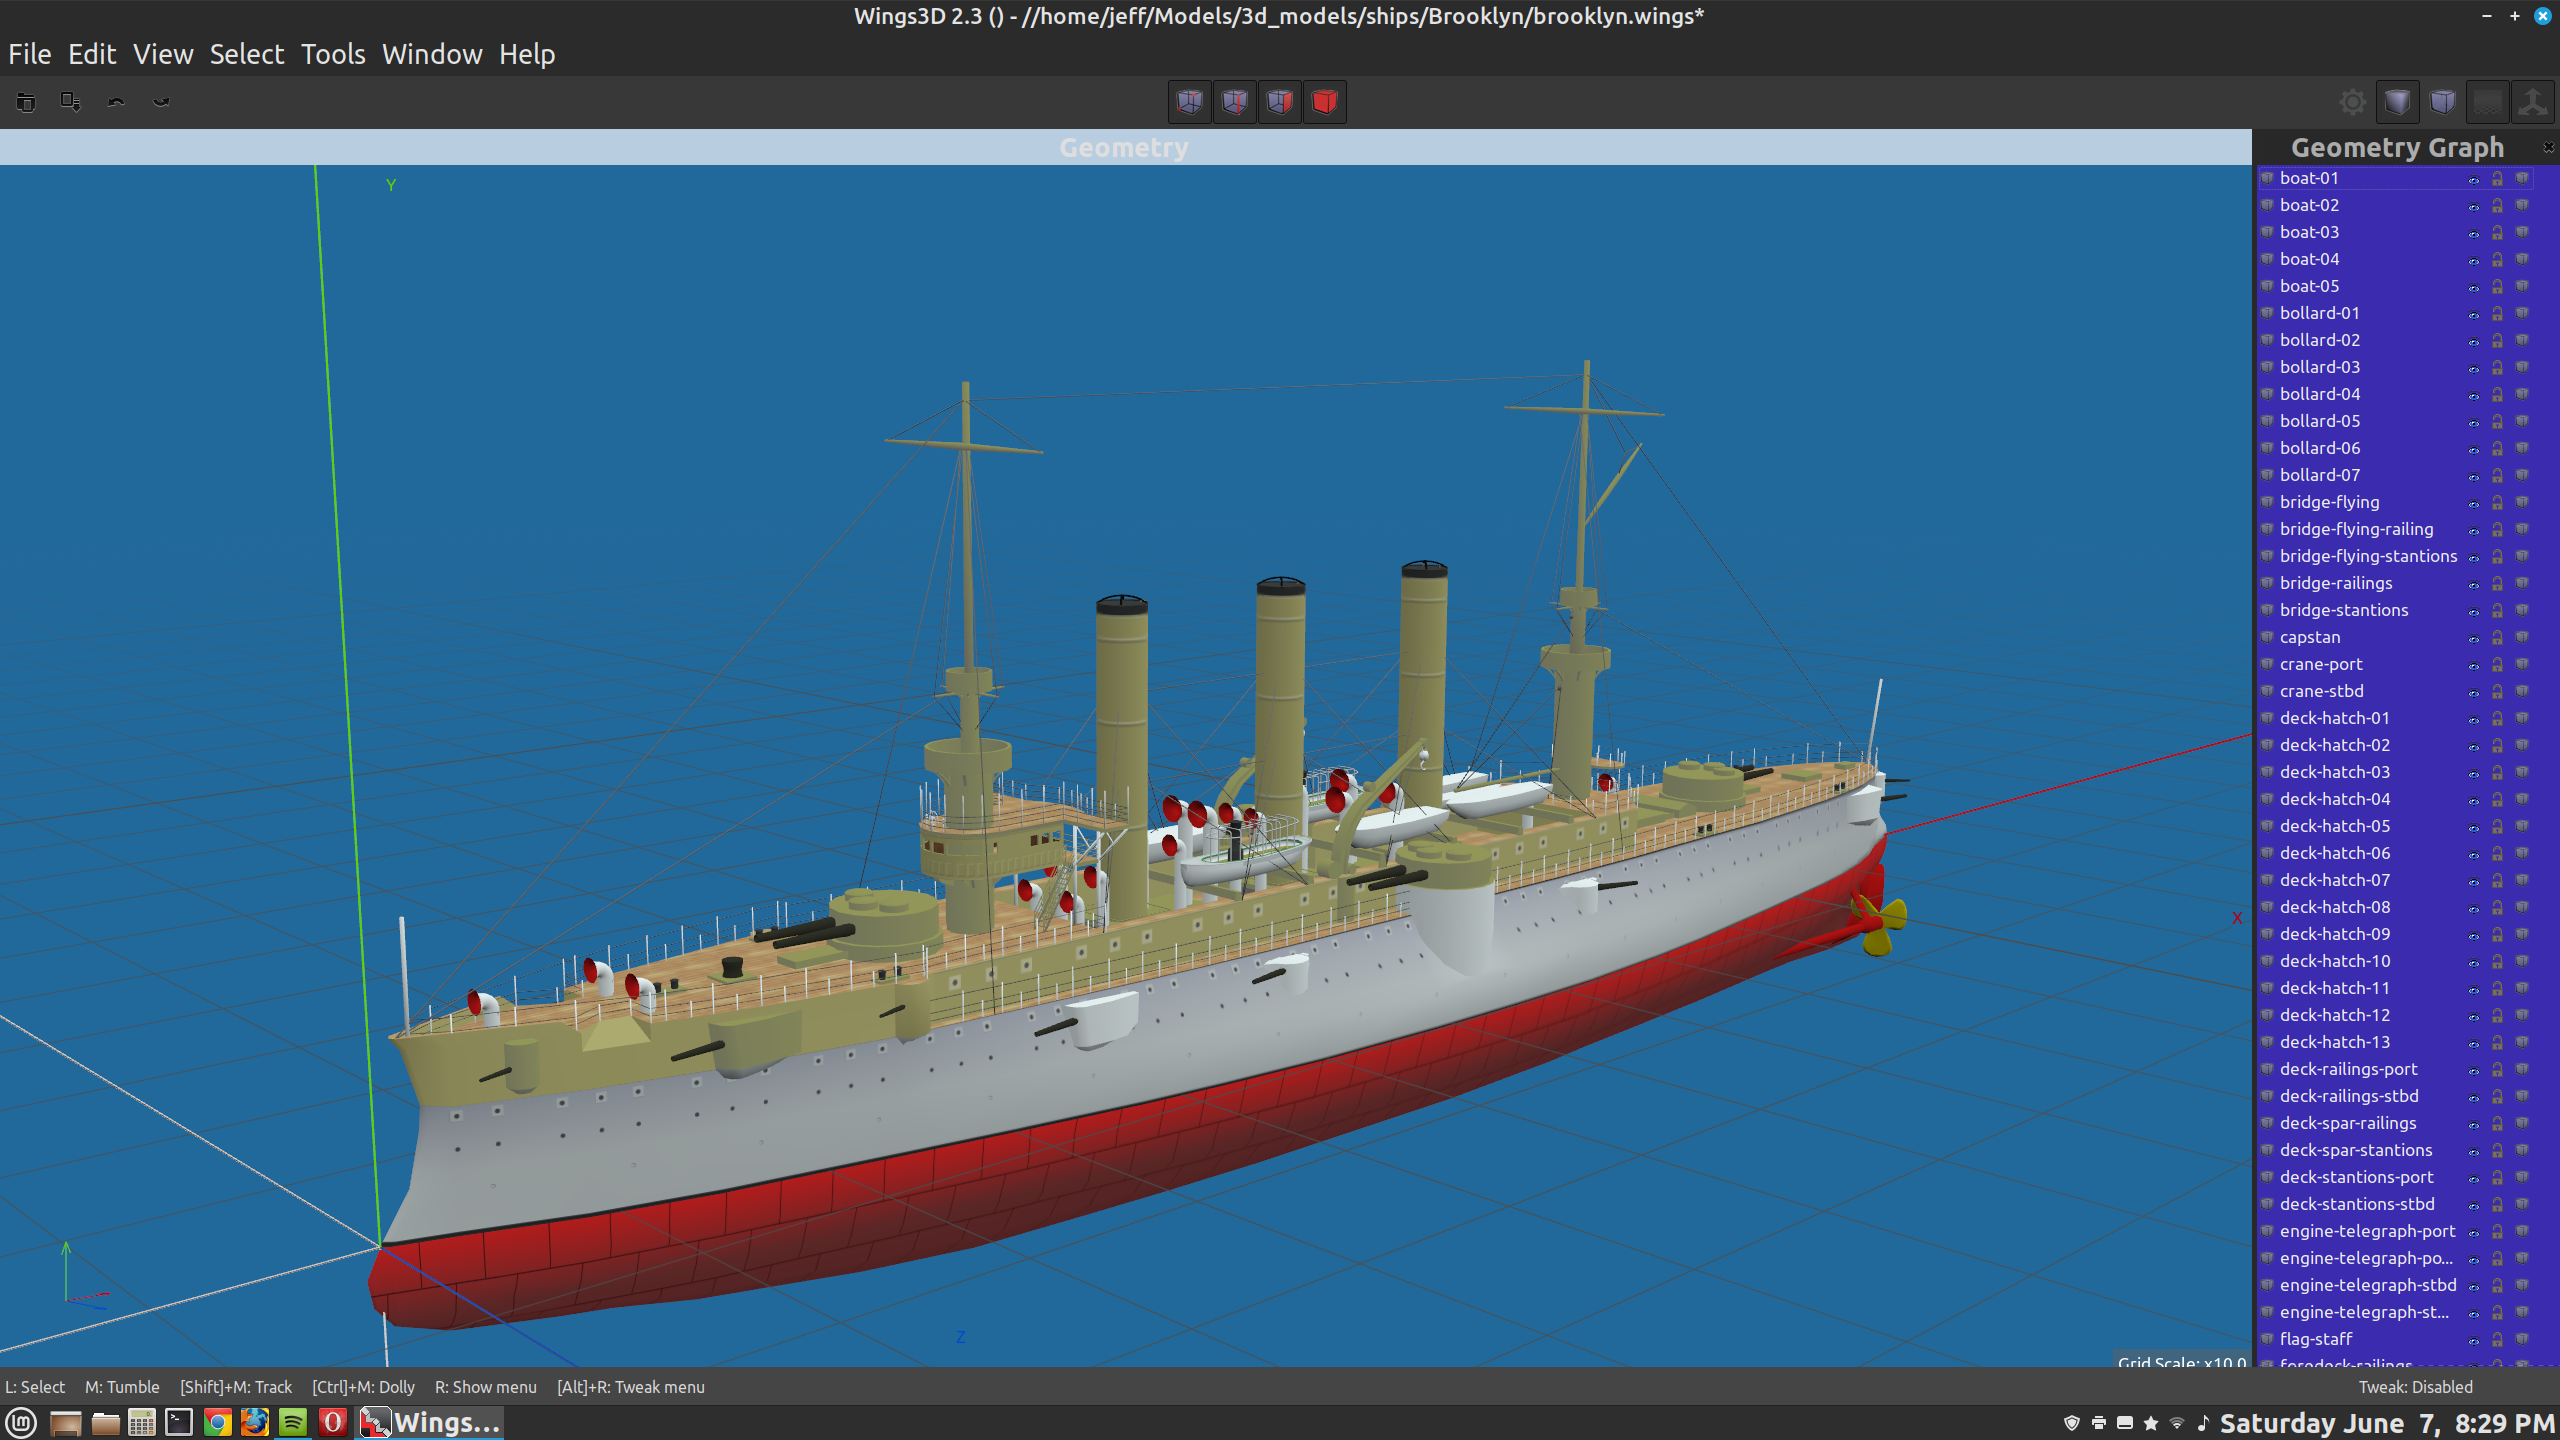The height and width of the screenshot is (1440, 2560).
Task: Click the Undo arrow toolbar icon
Action: click(116, 102)
